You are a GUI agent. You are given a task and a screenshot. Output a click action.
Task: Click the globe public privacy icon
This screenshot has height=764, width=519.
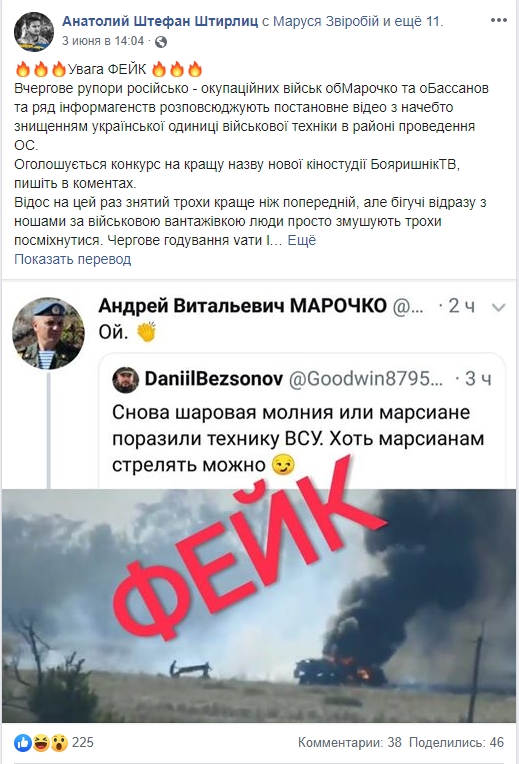point(160,42)
